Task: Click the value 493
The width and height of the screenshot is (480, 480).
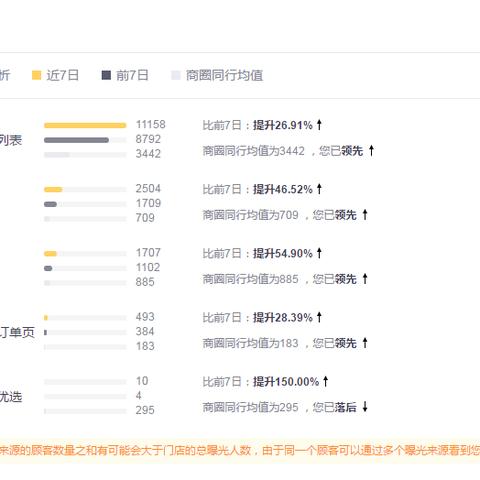Action: tap(145, 317)
